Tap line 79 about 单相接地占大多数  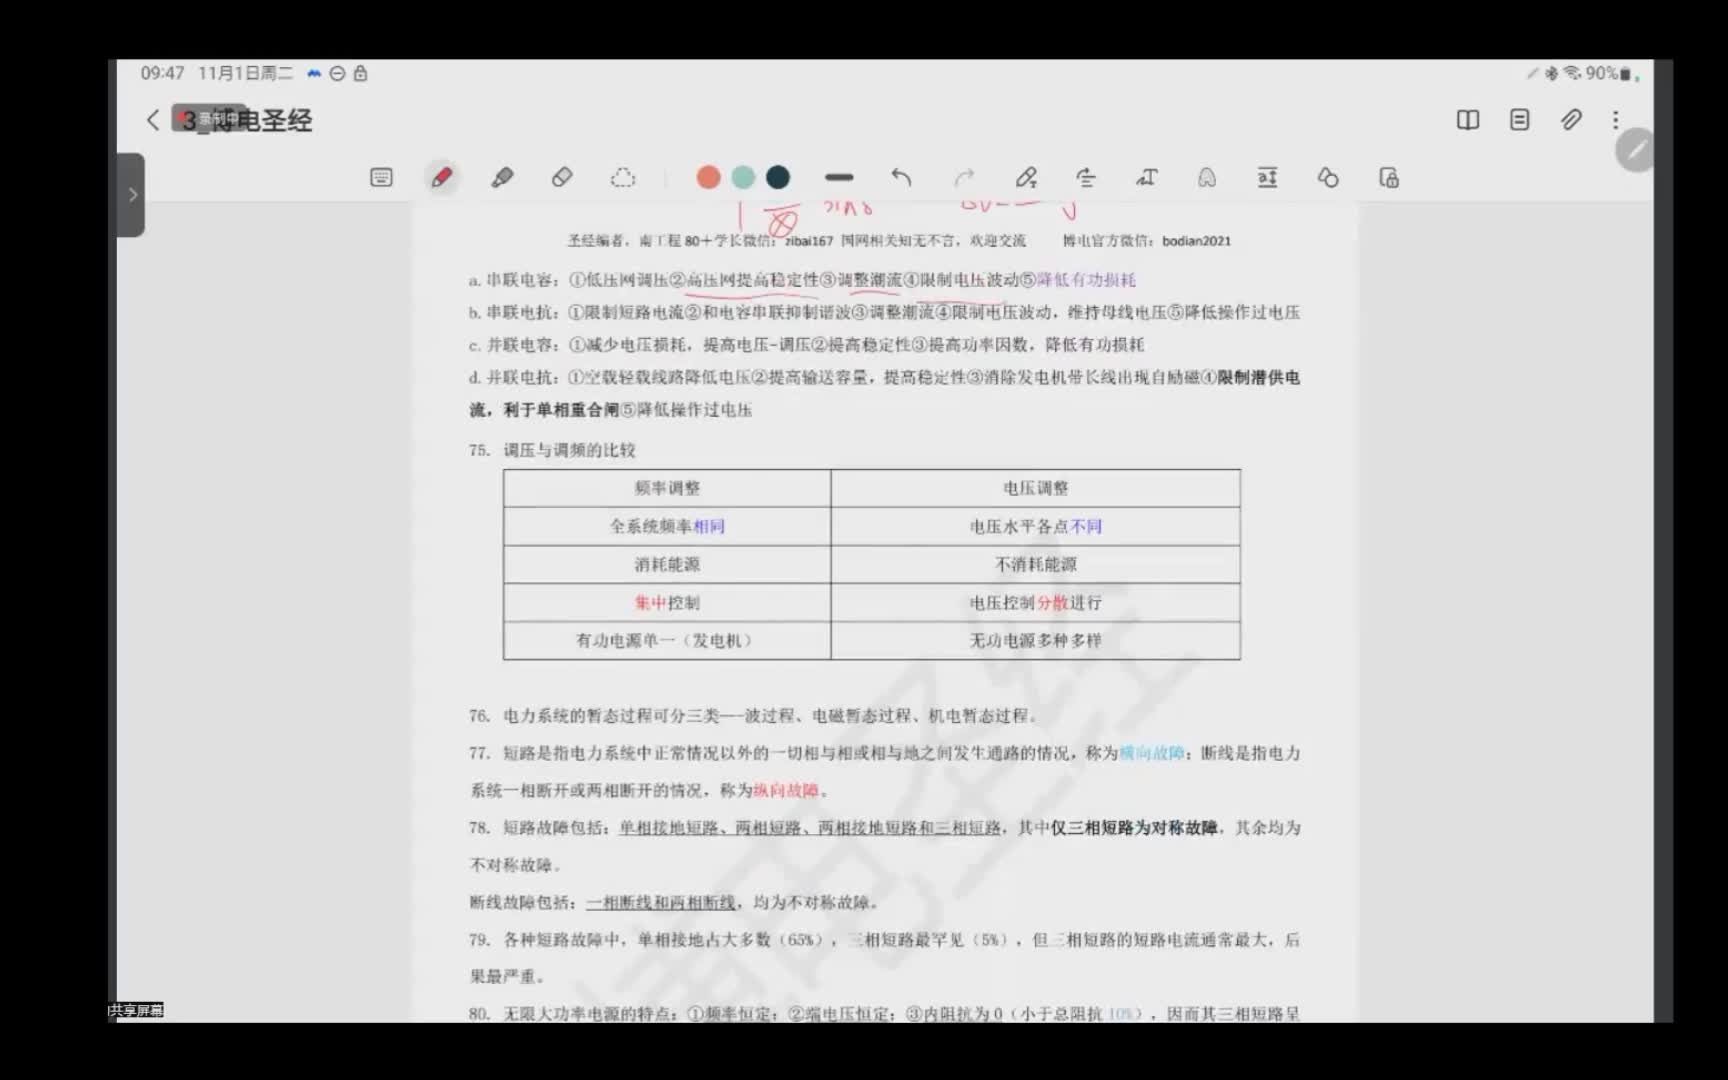884,958
